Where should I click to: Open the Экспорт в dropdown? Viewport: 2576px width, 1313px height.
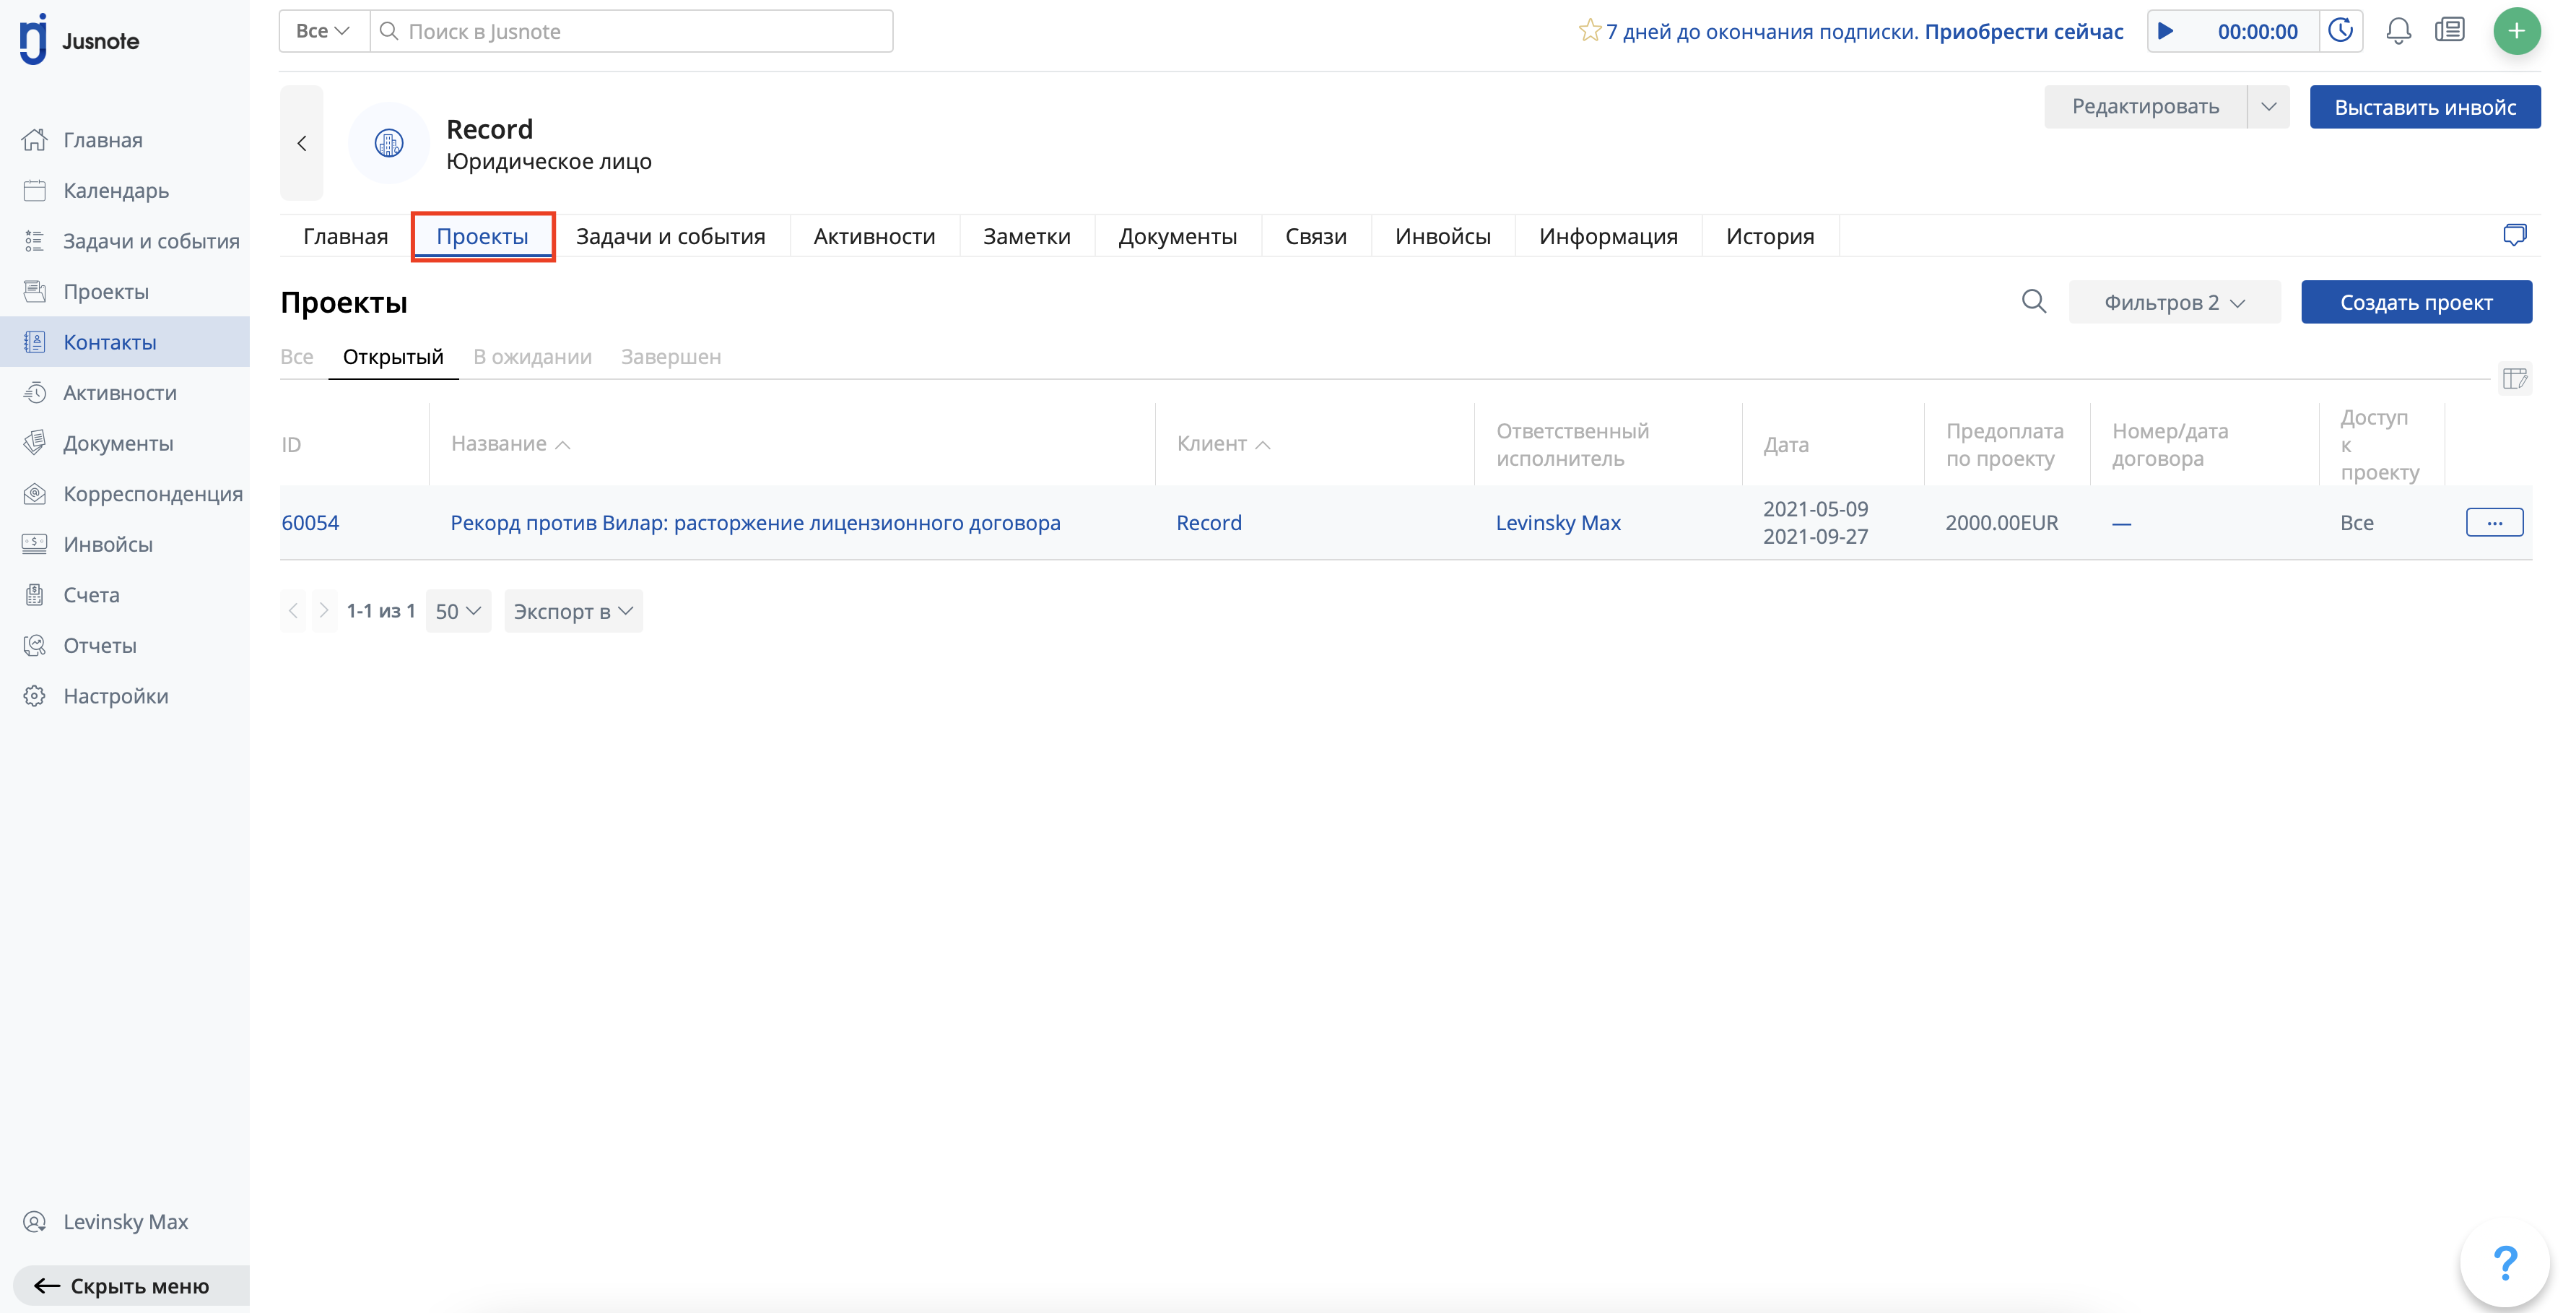click(x=573, y=611)
